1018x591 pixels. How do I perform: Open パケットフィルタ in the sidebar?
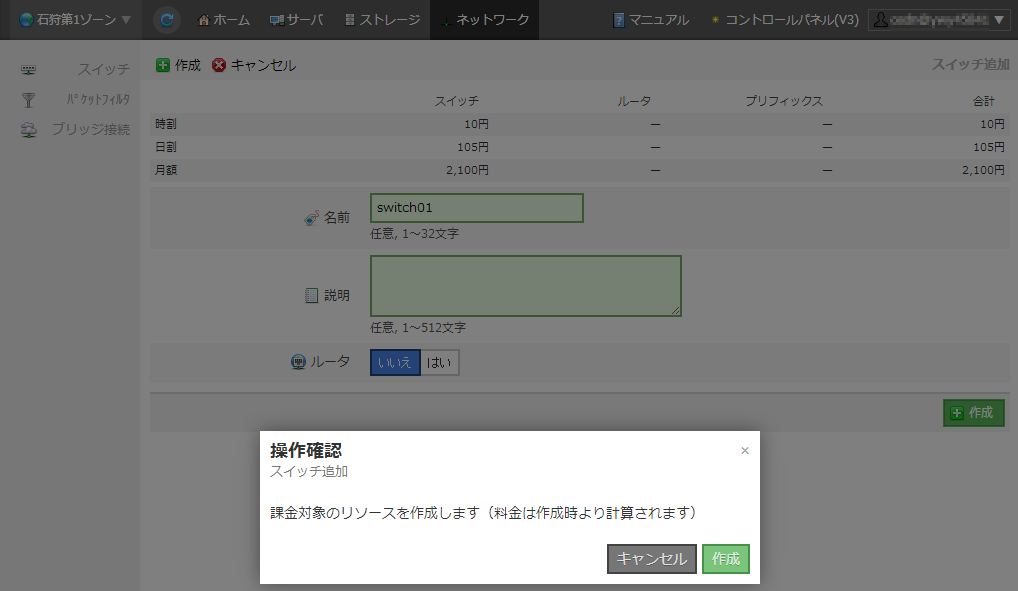tap(98, 99)
